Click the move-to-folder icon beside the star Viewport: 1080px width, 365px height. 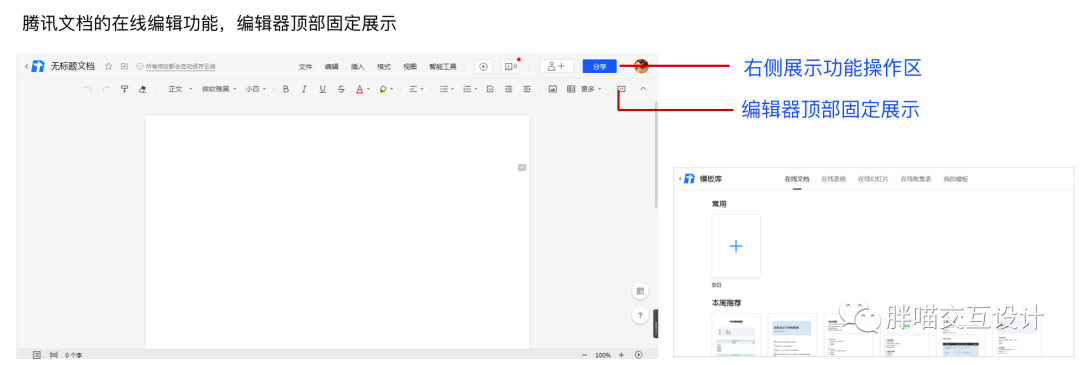pyautogui.click(x=124, y=66)
